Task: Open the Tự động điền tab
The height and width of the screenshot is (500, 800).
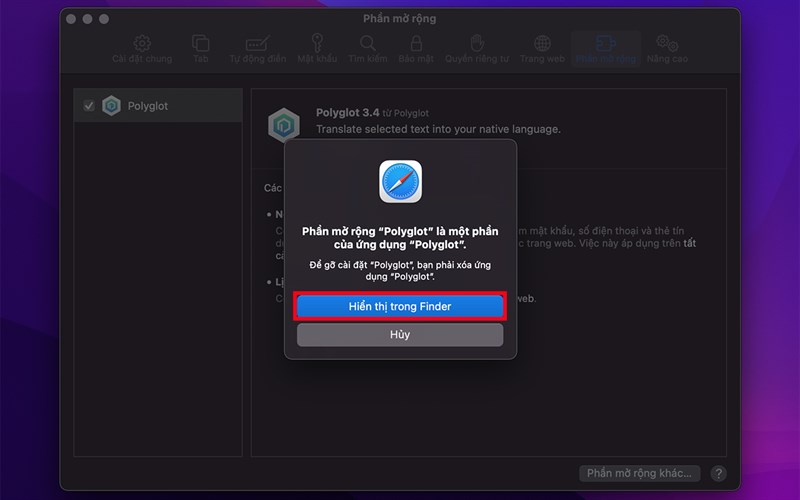Action: pos(258,49)
